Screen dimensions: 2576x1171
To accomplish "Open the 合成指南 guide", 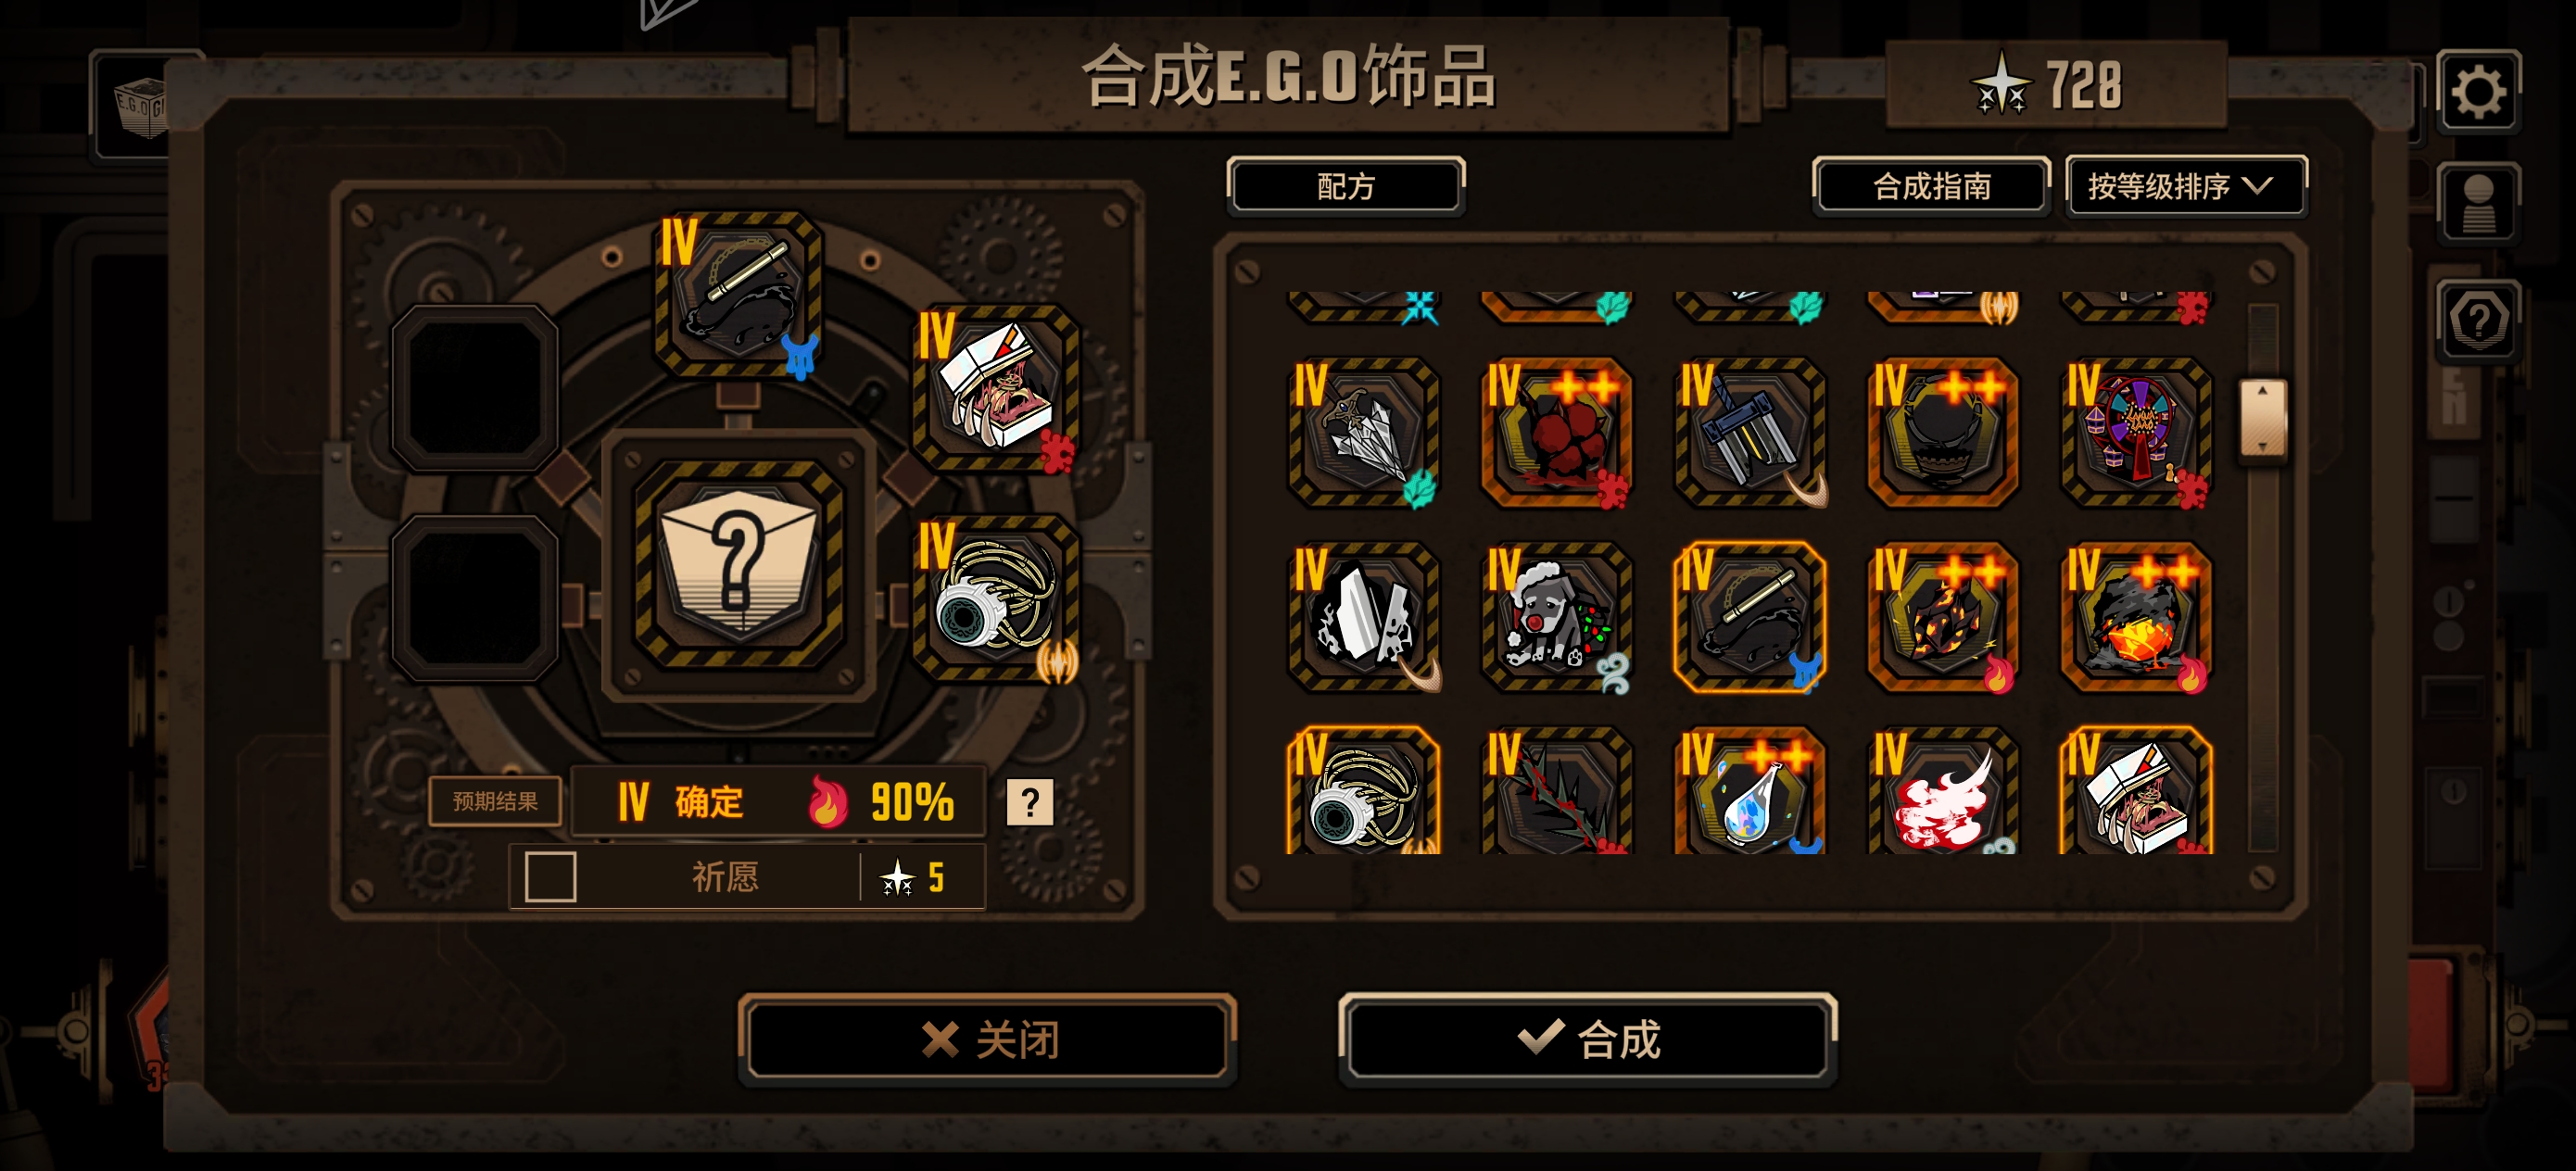I will coord(1931,186).
